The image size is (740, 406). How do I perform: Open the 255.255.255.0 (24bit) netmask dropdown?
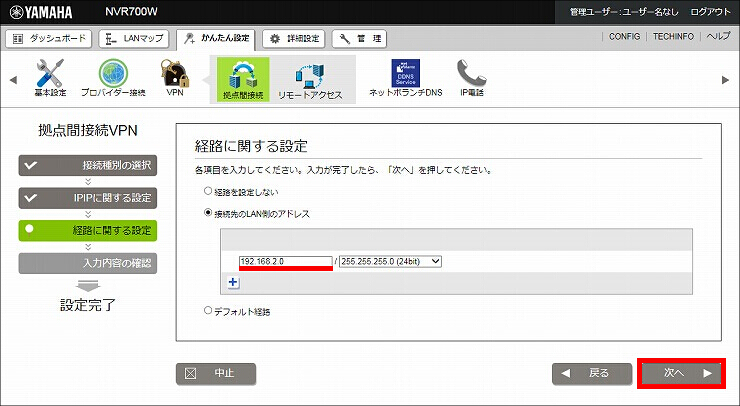tap(390, 261)
